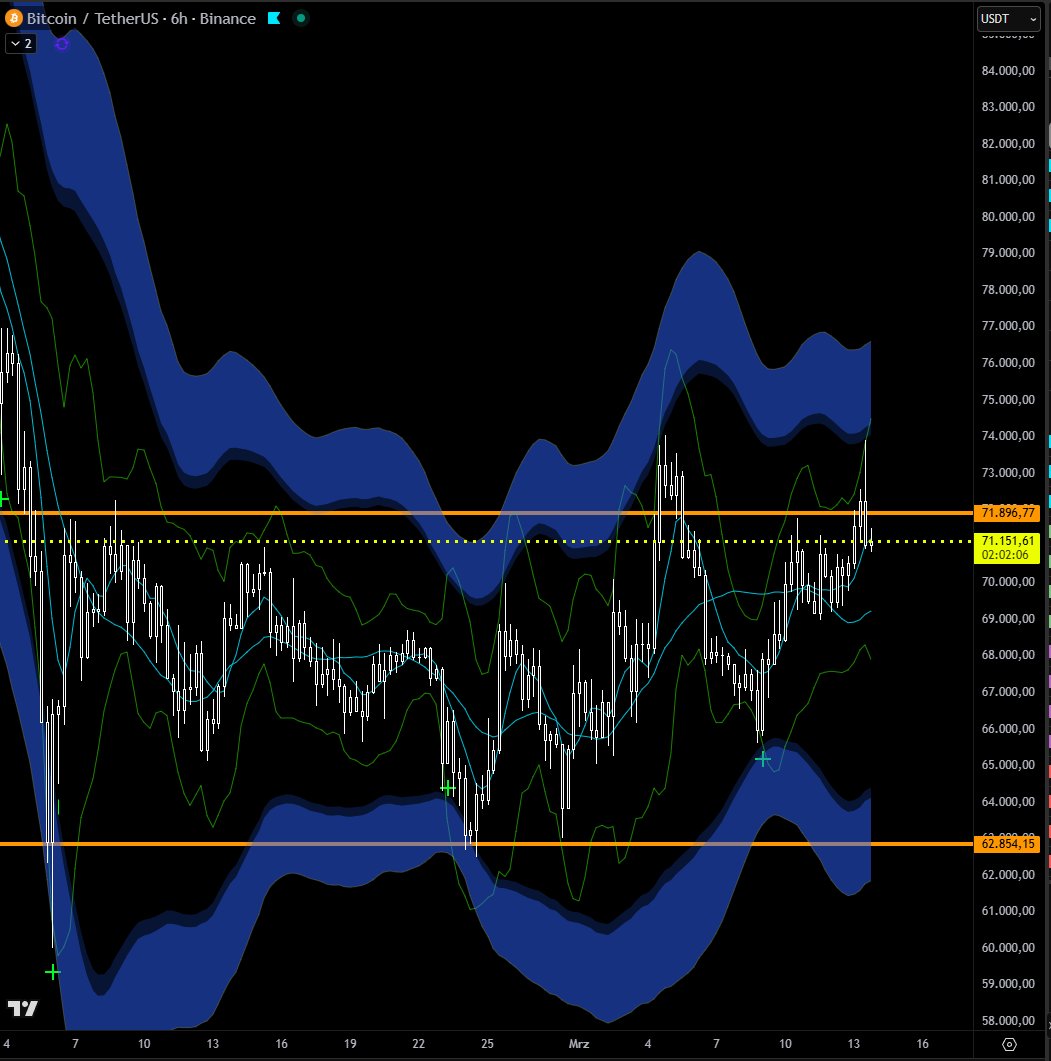Click the orange Bitcoin symbol logo

[x=14, y=18]
